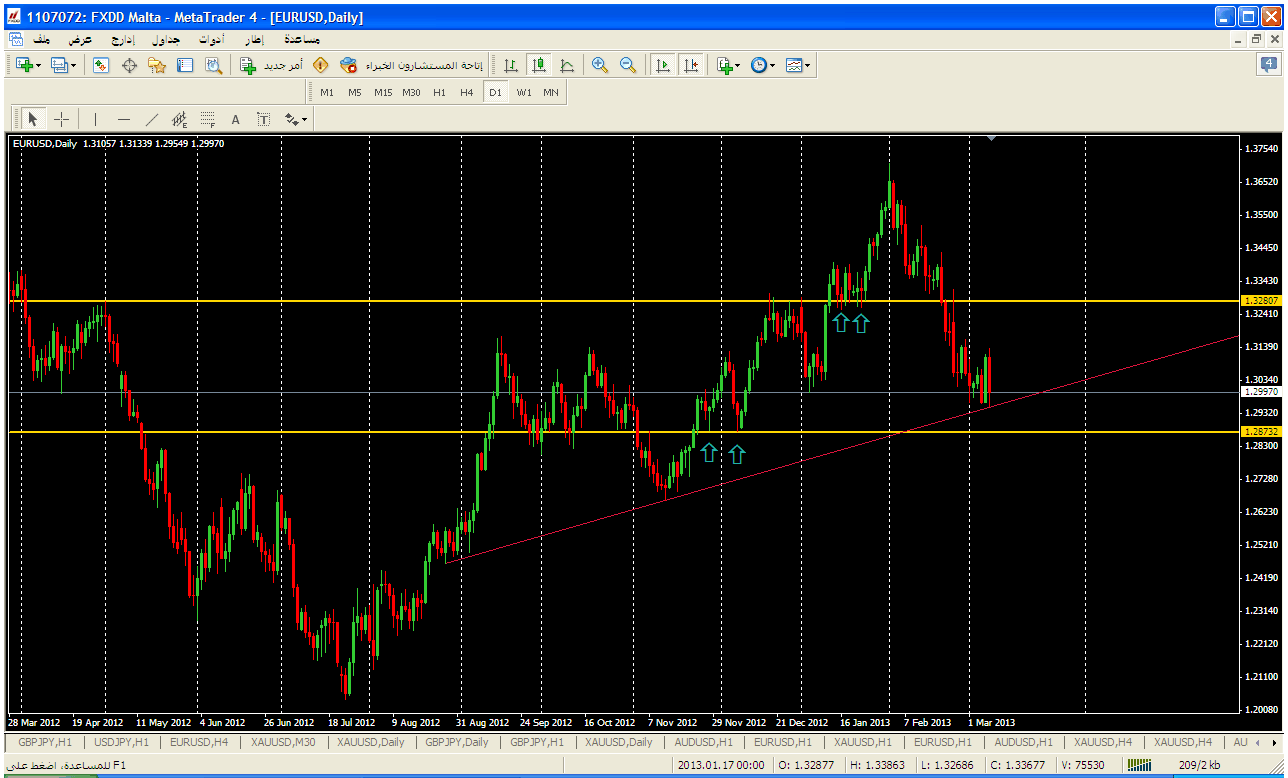Toggle chart auto scroll icon
1288x778 pixels.
pyautogui.click(x=662, y=65)
